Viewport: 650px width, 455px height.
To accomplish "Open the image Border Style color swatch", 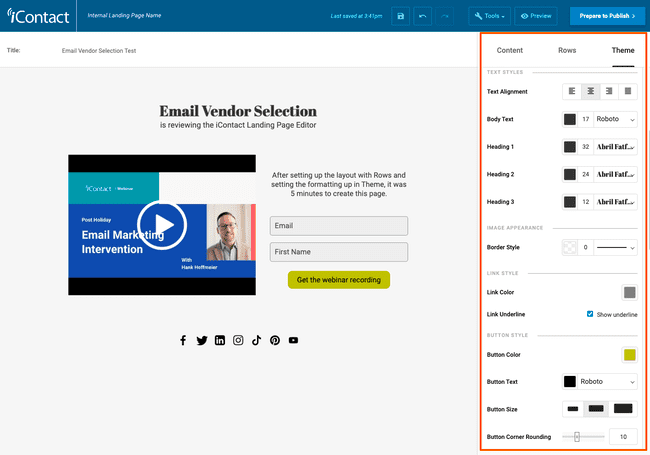I will point(570,247).
